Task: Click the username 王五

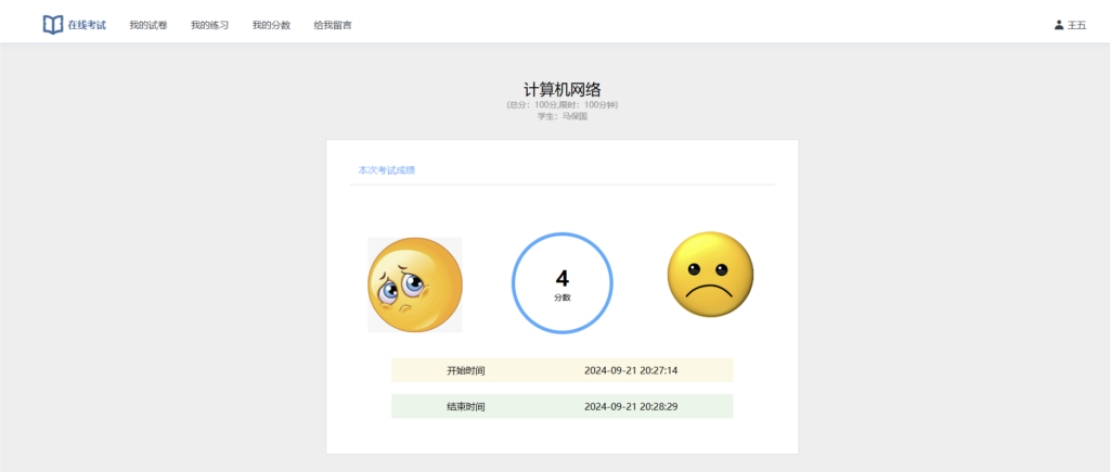Action: point(1077,25)
